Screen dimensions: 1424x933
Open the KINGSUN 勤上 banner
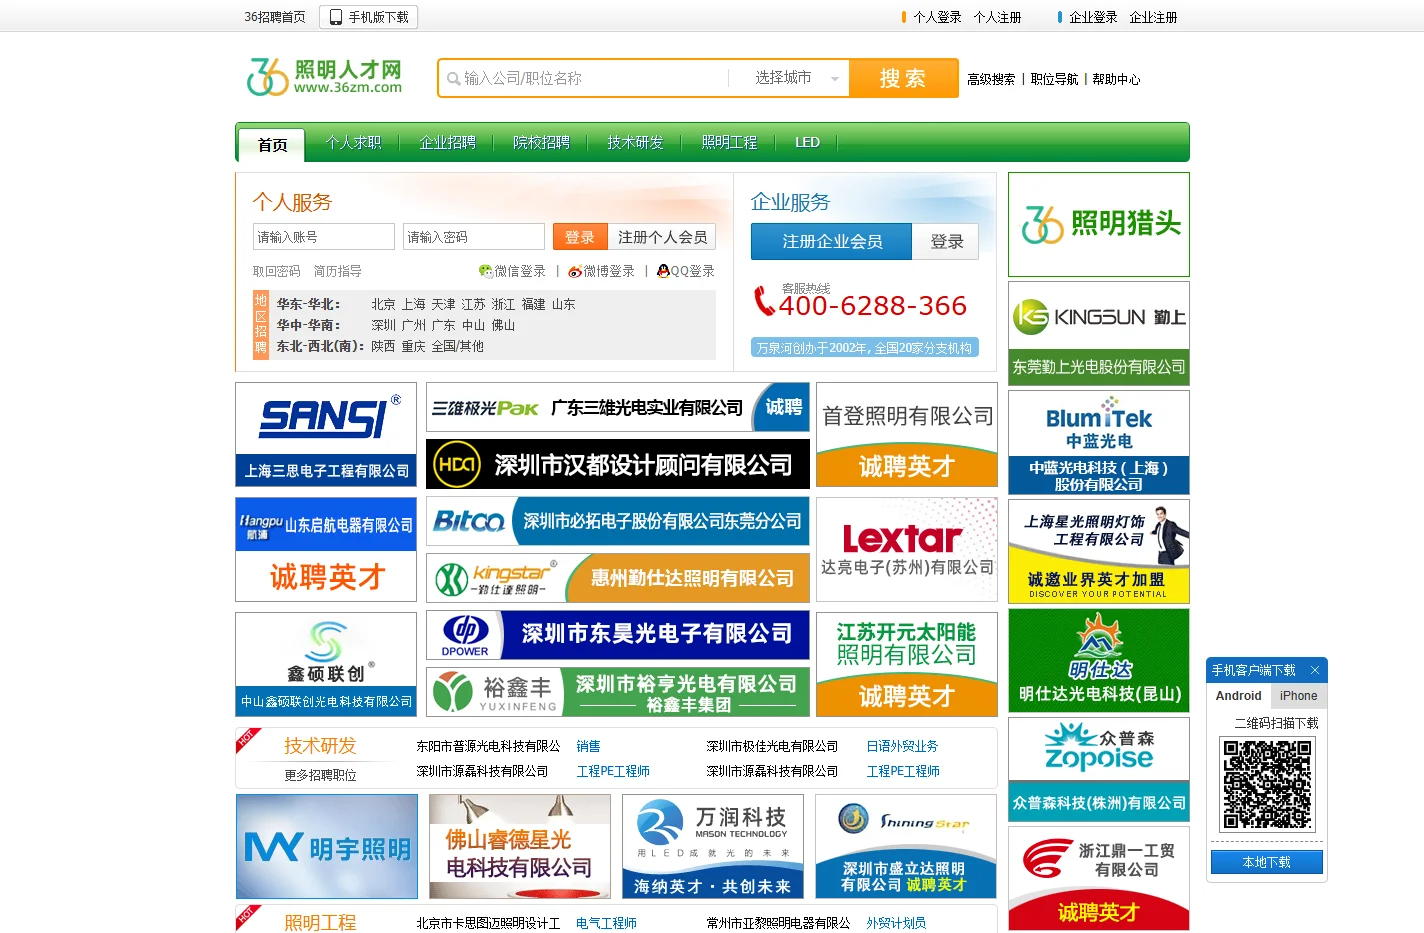tap(1099, 333)
